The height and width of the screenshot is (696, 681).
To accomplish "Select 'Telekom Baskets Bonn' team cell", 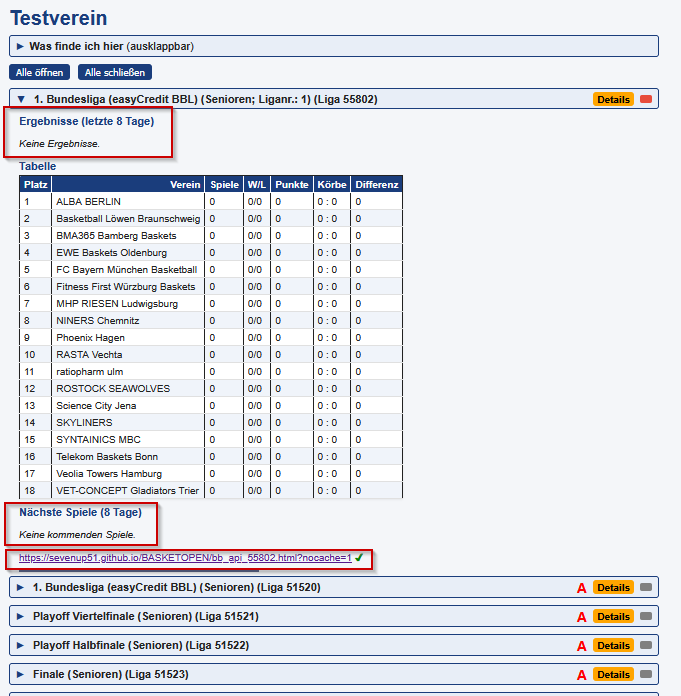I will coord(128,457).
